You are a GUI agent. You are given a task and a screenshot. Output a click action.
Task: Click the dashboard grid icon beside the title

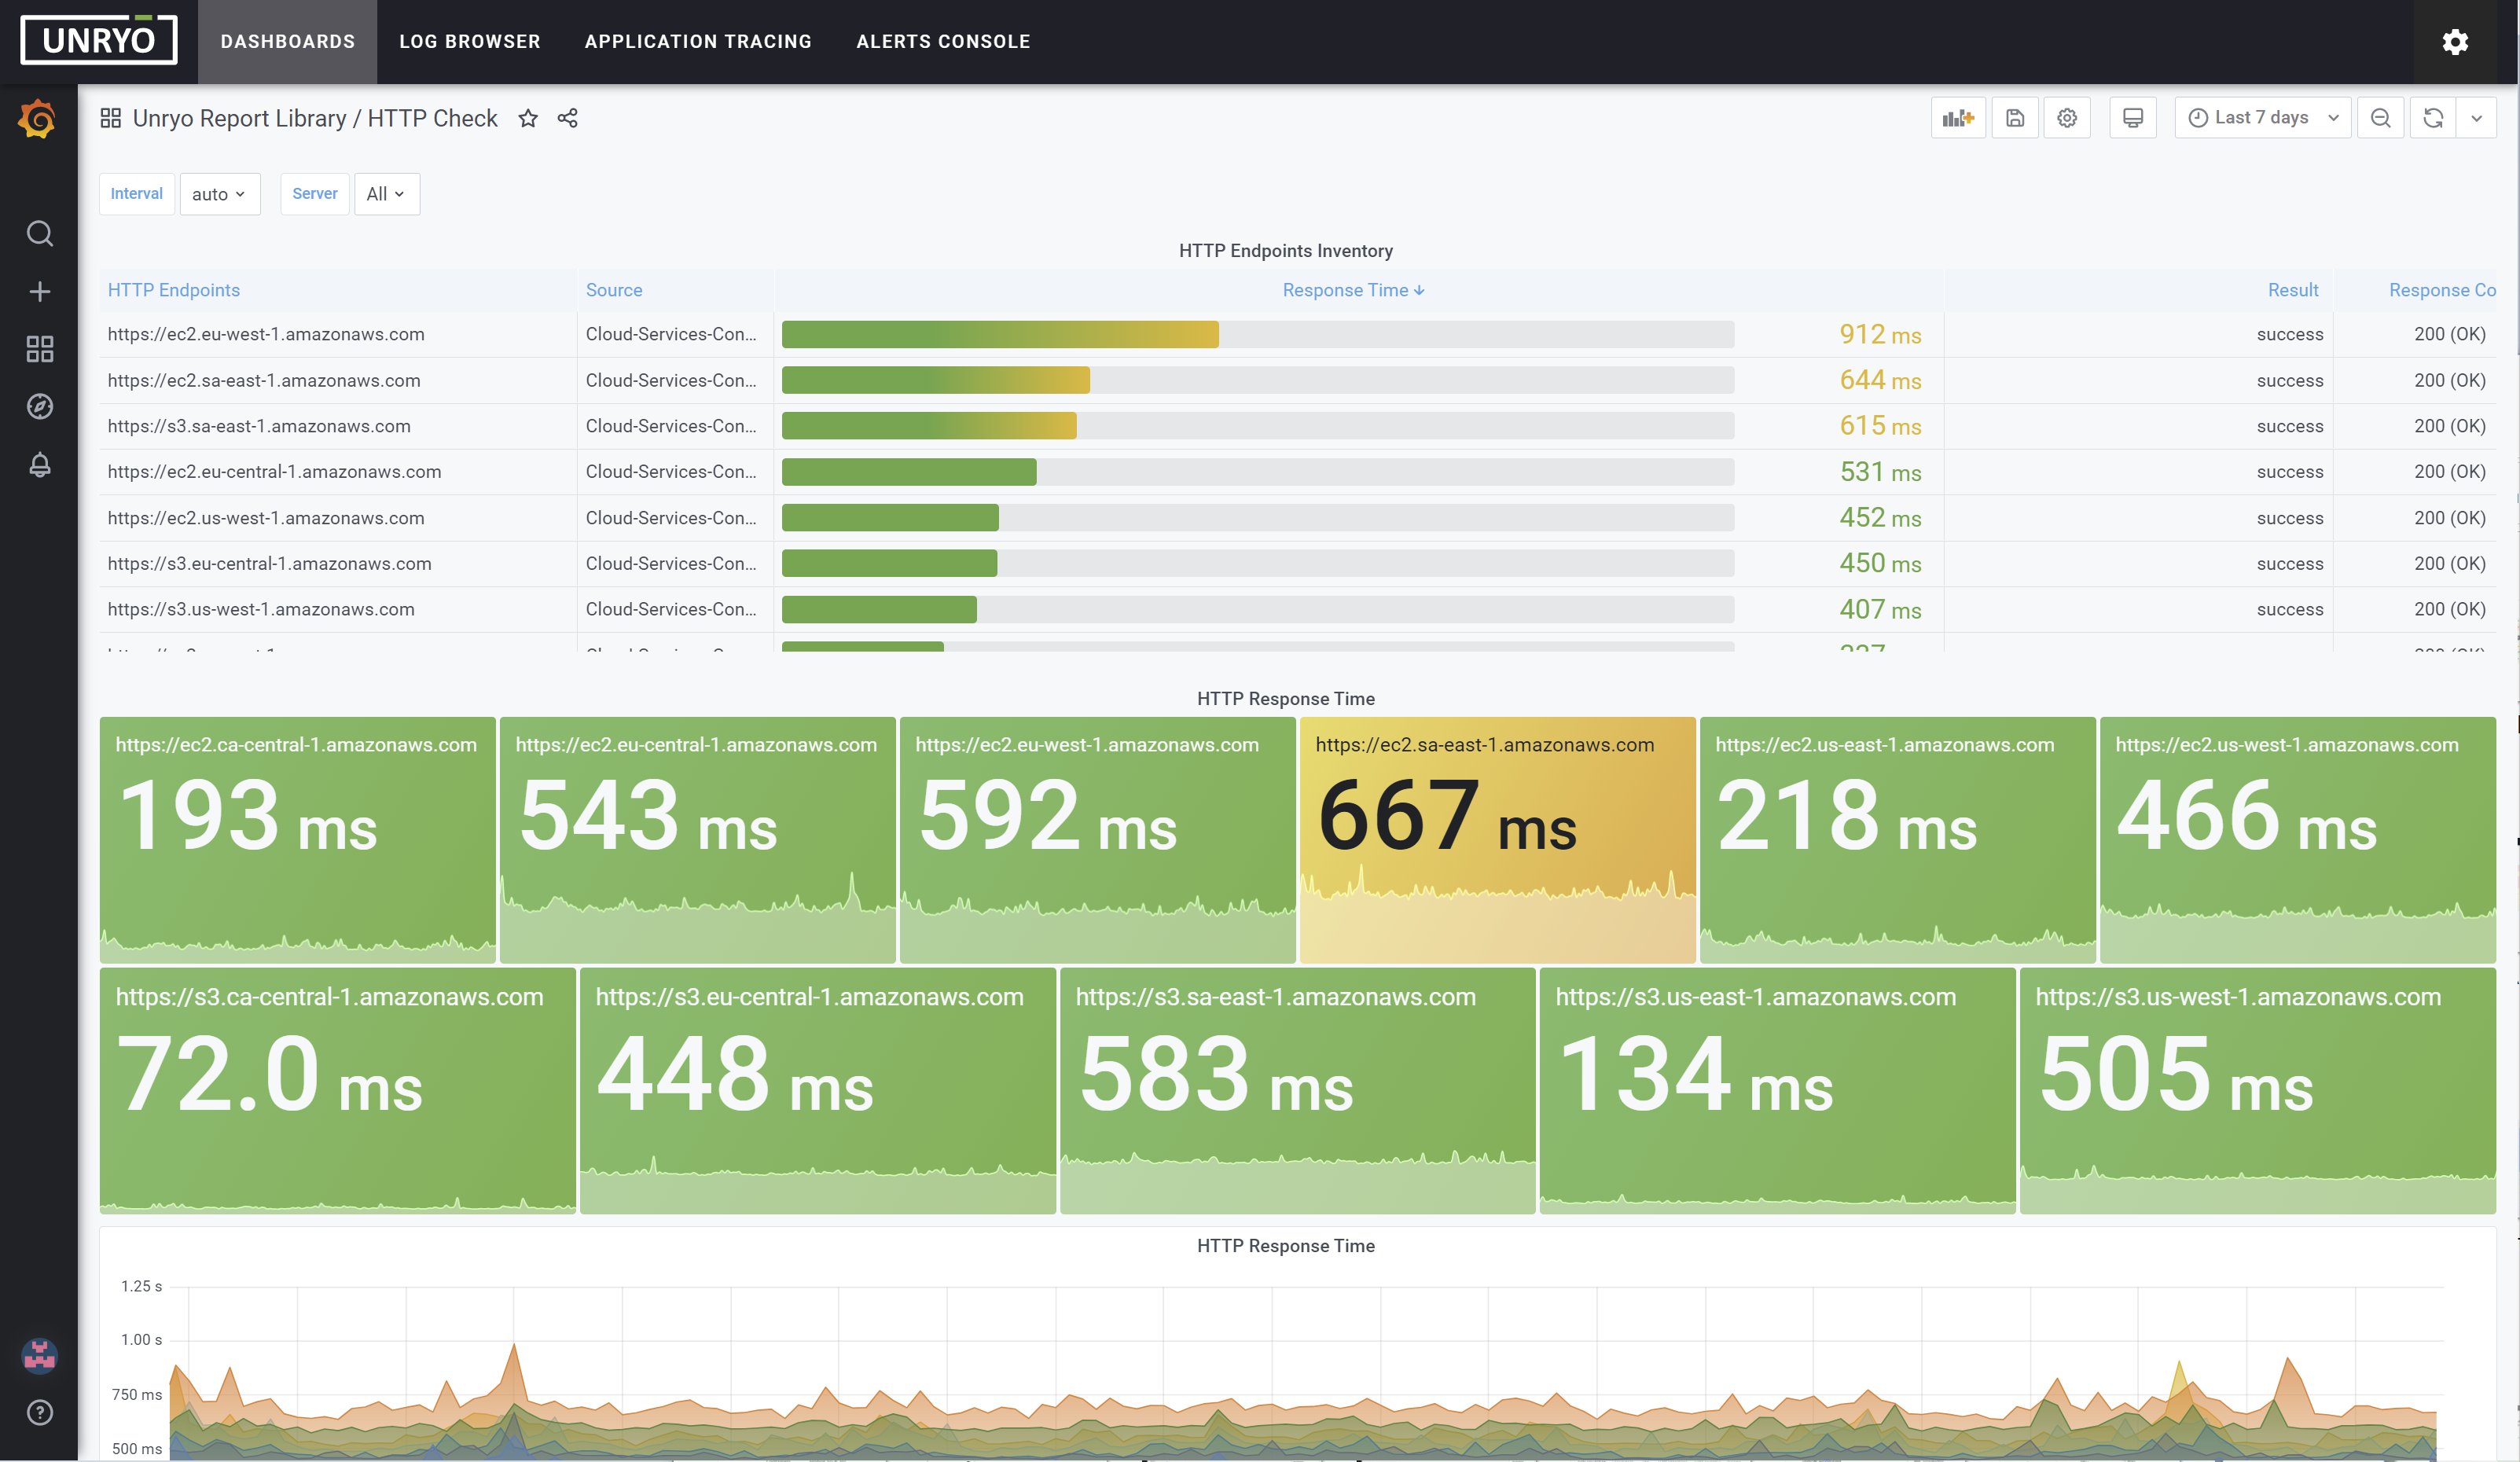(110, 118)
